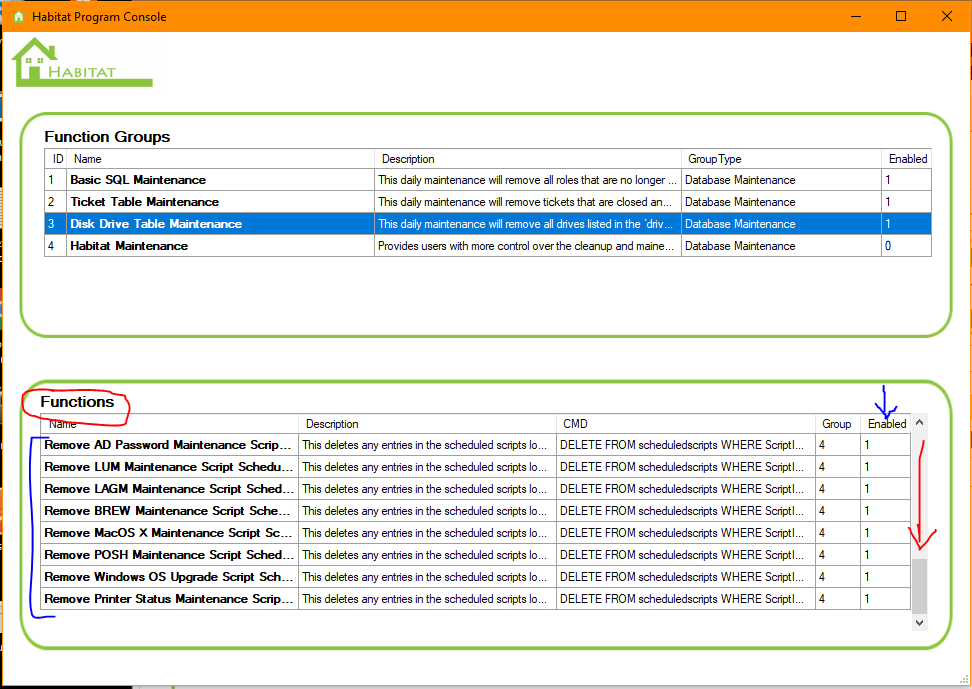The image size is (972, 689).
Task: Click the scroll down arrow in Functions list
Action: pyautogui.click(x=919, y=622)
